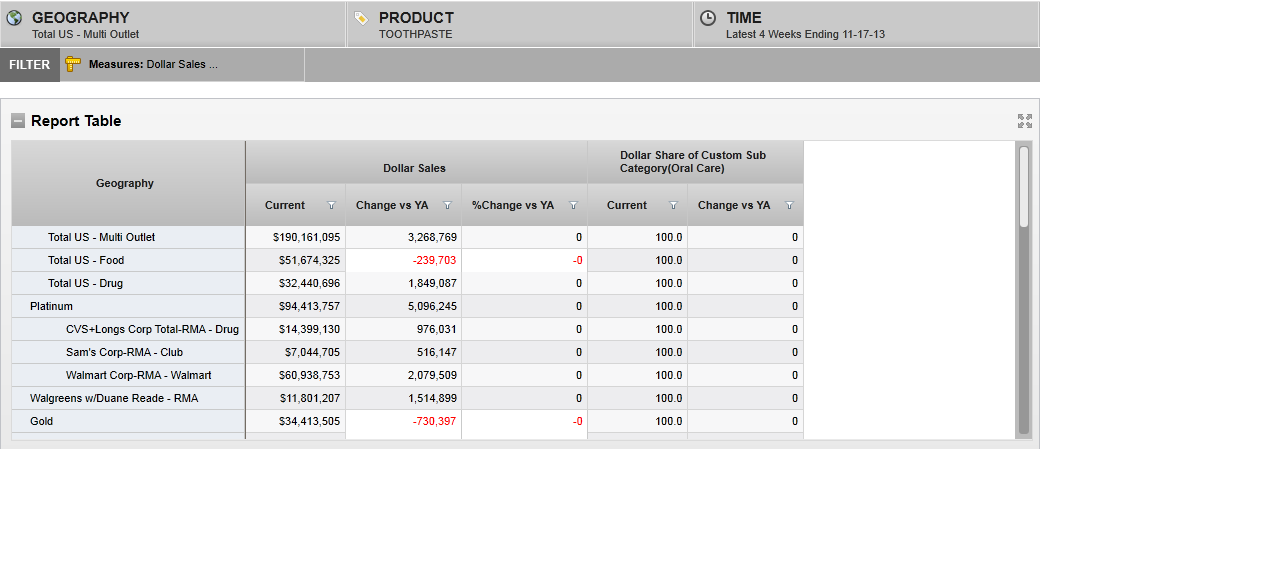
Task: Select Walmart Corp-RMA - Walmart row
Action: click(138, 375)
